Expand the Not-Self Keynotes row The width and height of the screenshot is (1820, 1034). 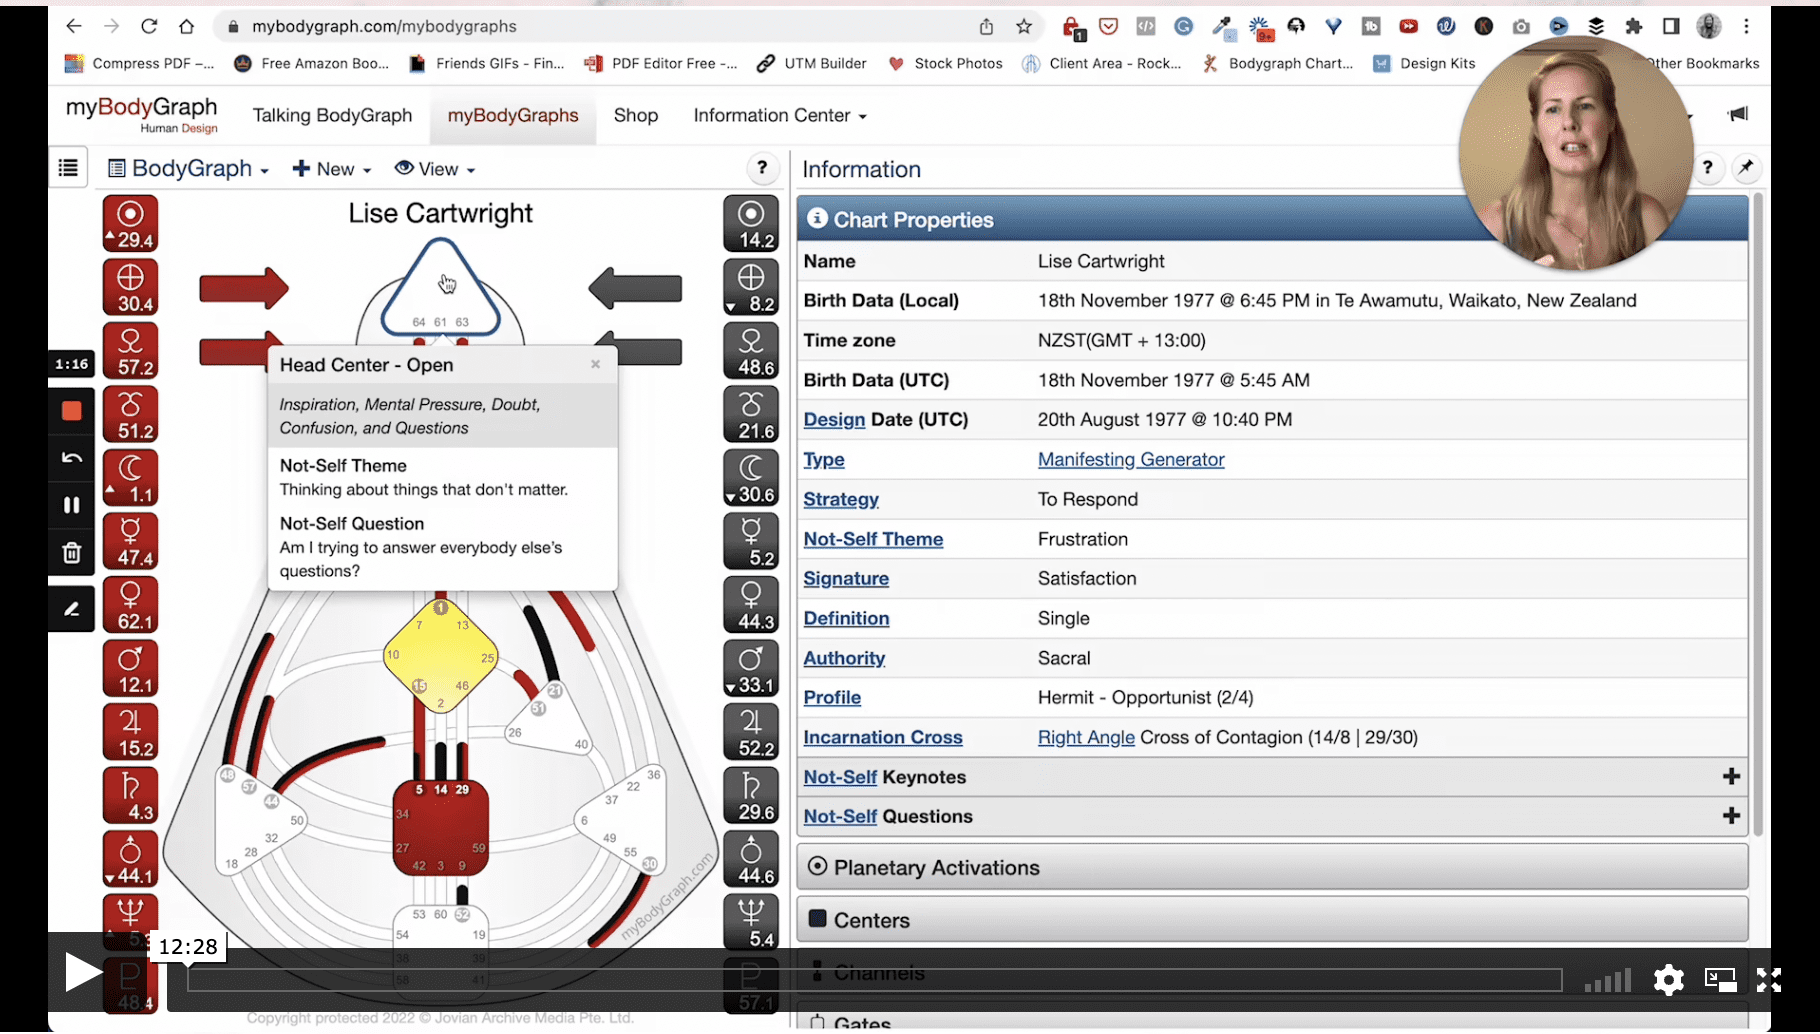1731,777
